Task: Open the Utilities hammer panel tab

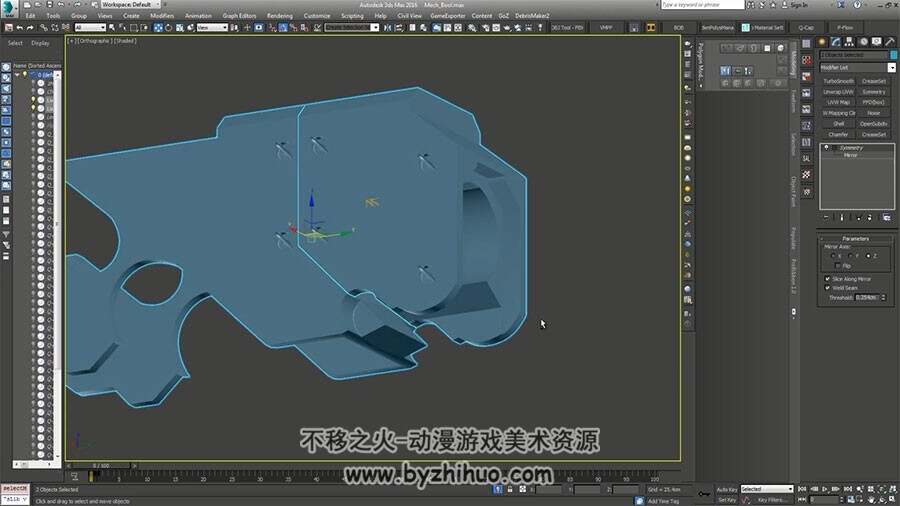Action: pyautogui.click(x=890, y=42)
